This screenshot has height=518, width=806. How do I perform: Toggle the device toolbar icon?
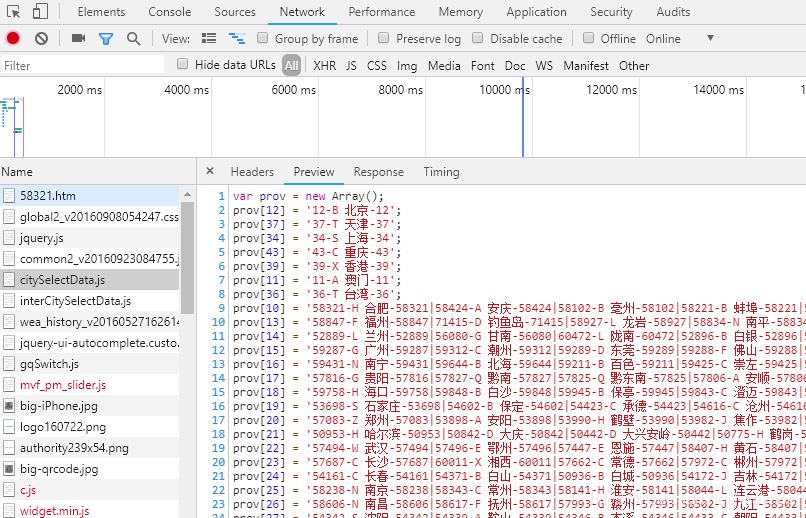pyautogui.click(x=40, y=11)
